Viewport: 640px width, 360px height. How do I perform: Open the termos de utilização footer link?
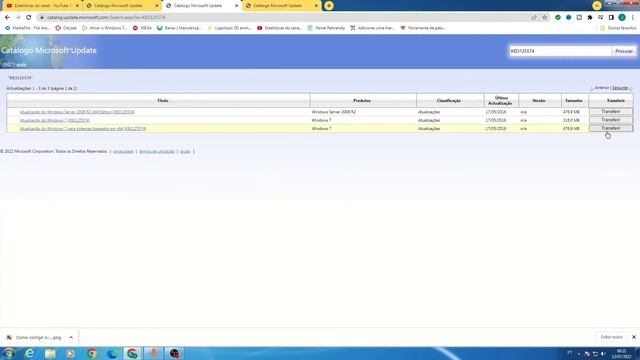coord(157,151)
